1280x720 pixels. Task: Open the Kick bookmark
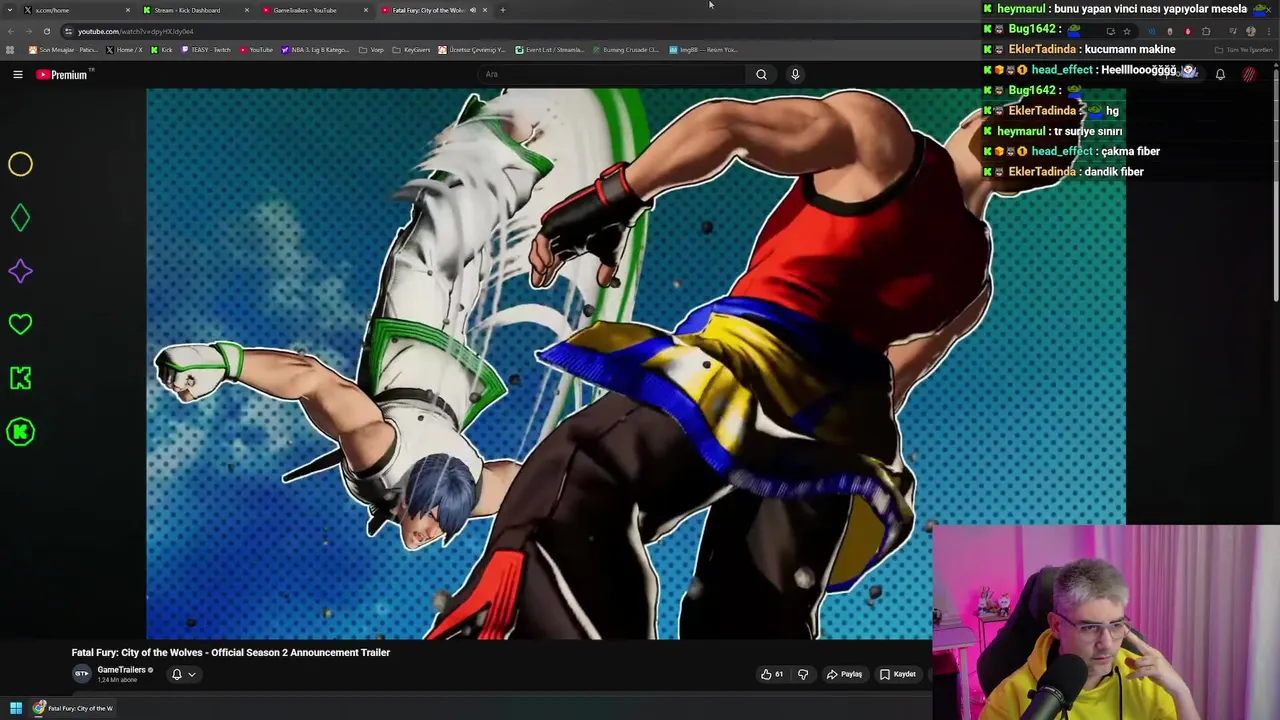click(162, 50)
